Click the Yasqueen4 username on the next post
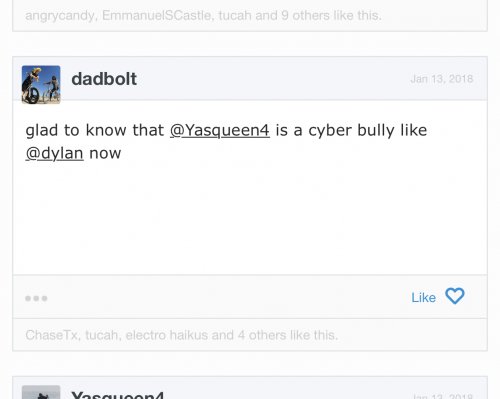The height and width of the screenshot is (399, 500). click(117, 395)
